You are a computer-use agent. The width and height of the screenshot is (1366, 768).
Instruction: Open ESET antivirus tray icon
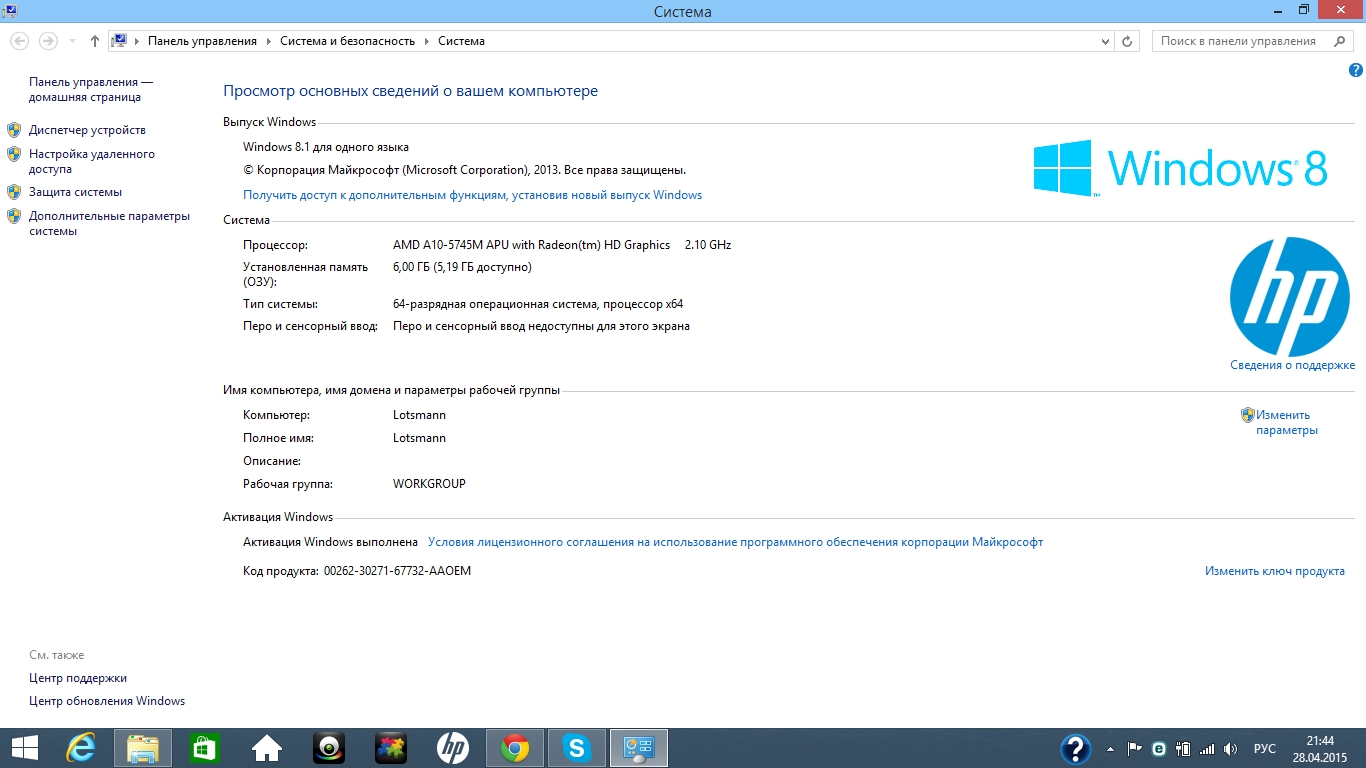pos(1159,748)
